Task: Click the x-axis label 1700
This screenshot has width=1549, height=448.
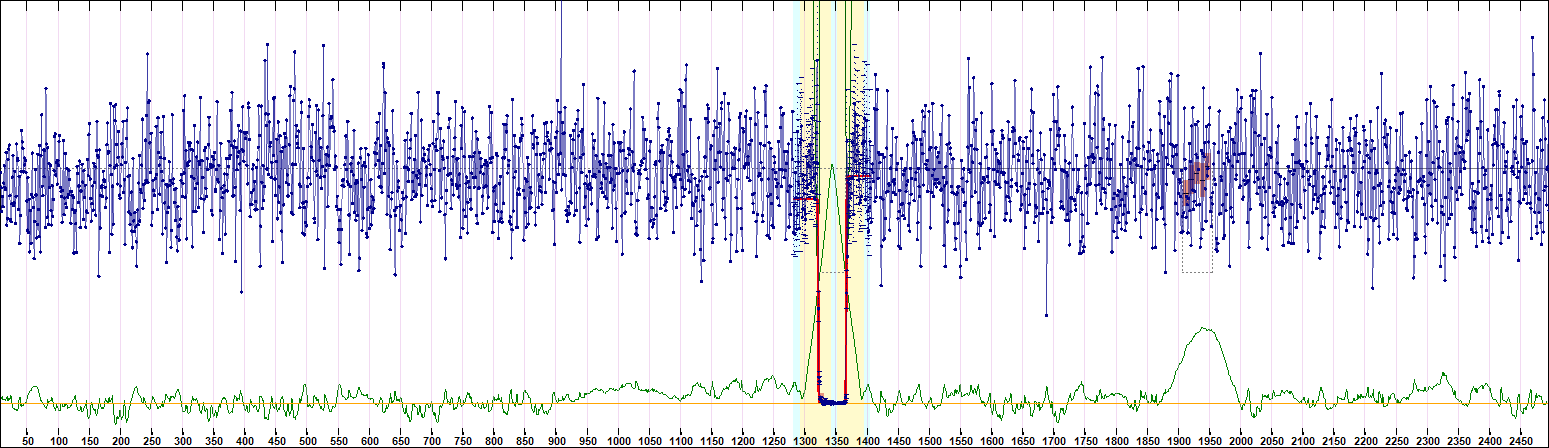Action: pyautogui.click(x=1054, y=441)
